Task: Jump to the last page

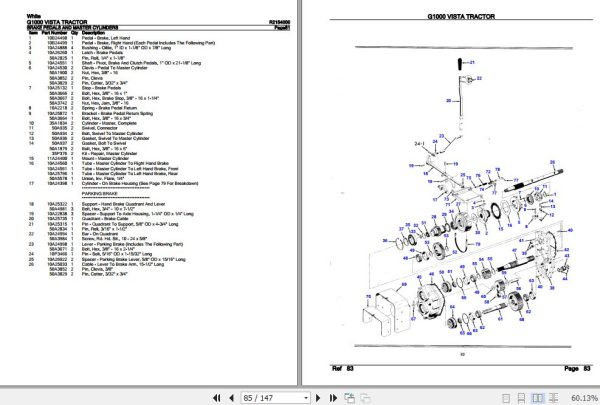Action: (x=333, y=398)
